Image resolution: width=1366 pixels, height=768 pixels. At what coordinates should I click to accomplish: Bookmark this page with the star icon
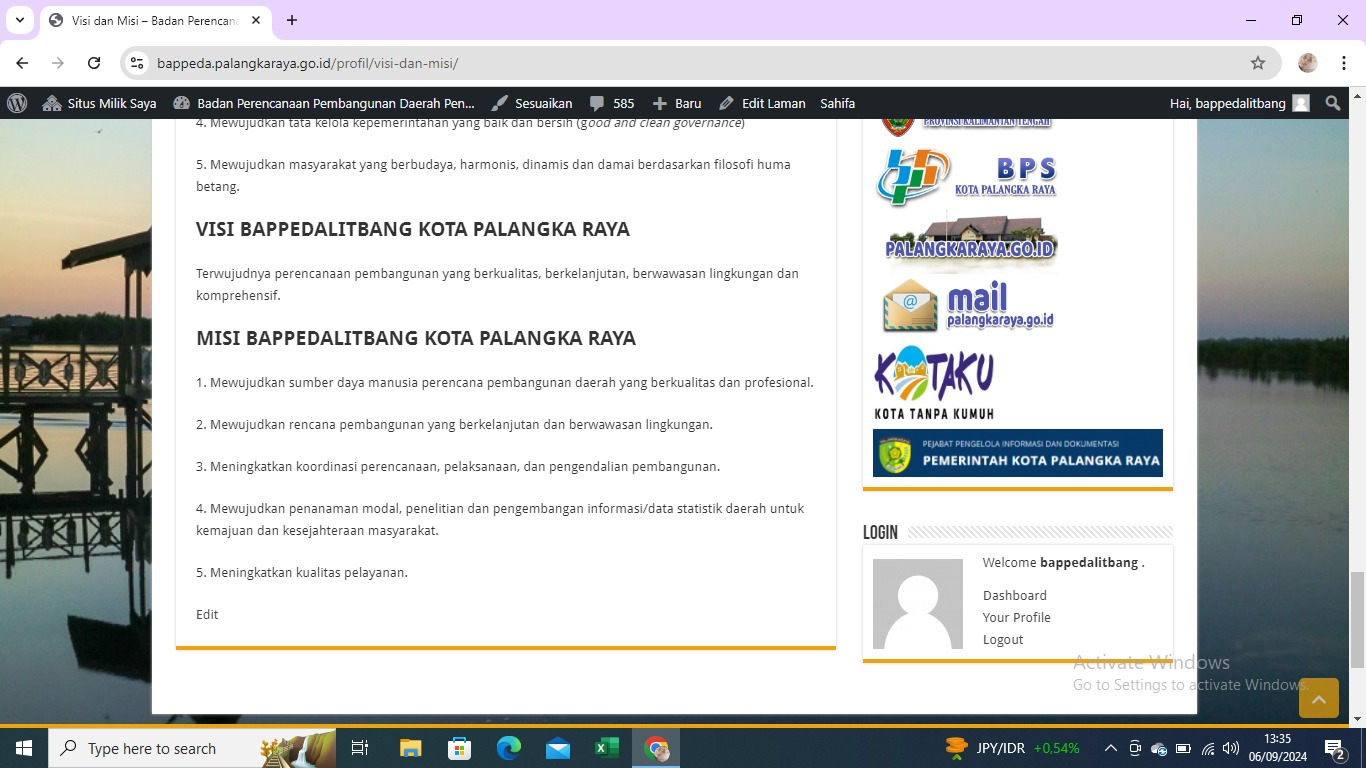point(1257,63)
